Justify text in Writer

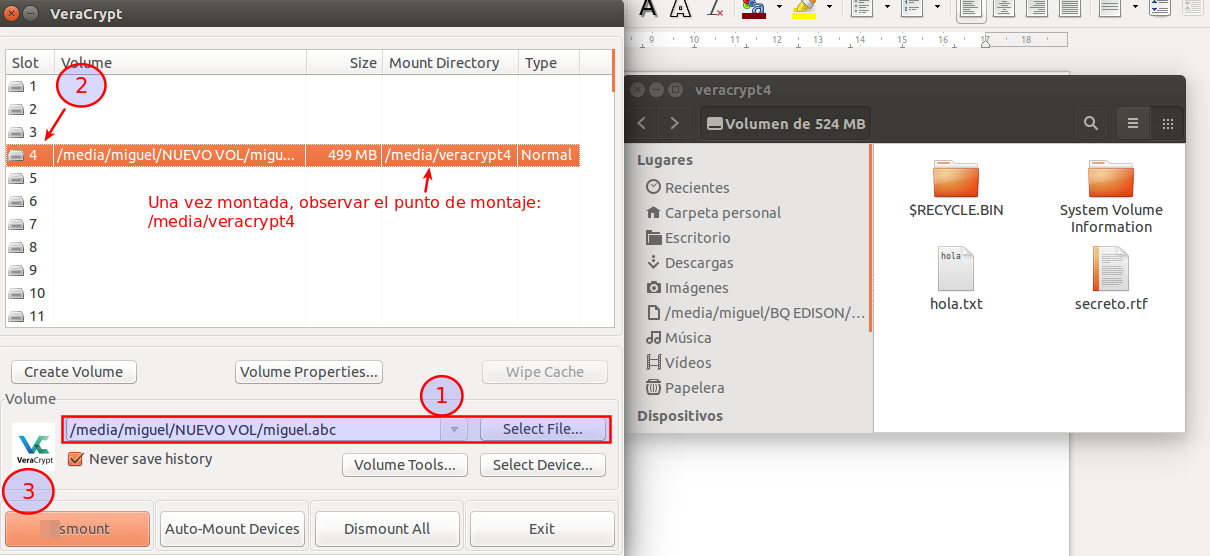pyautogui.click(x=1070, y=8)
